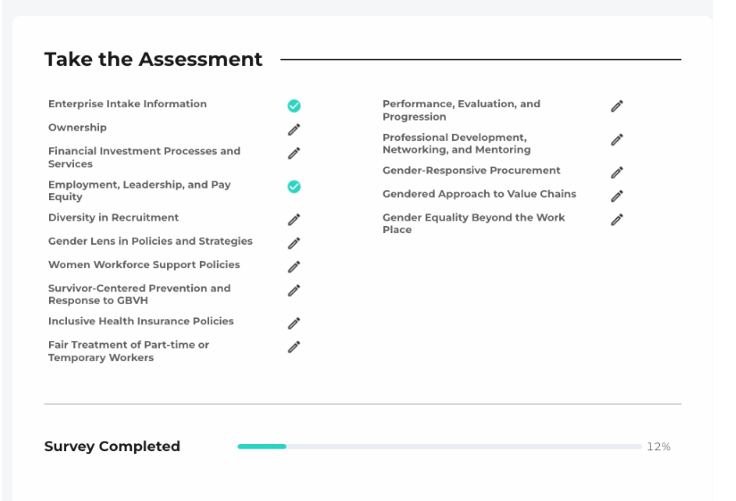736x501 pixels.
Task: Edit Gender Lens in Policies and Strategies
Action: [294, 243]
